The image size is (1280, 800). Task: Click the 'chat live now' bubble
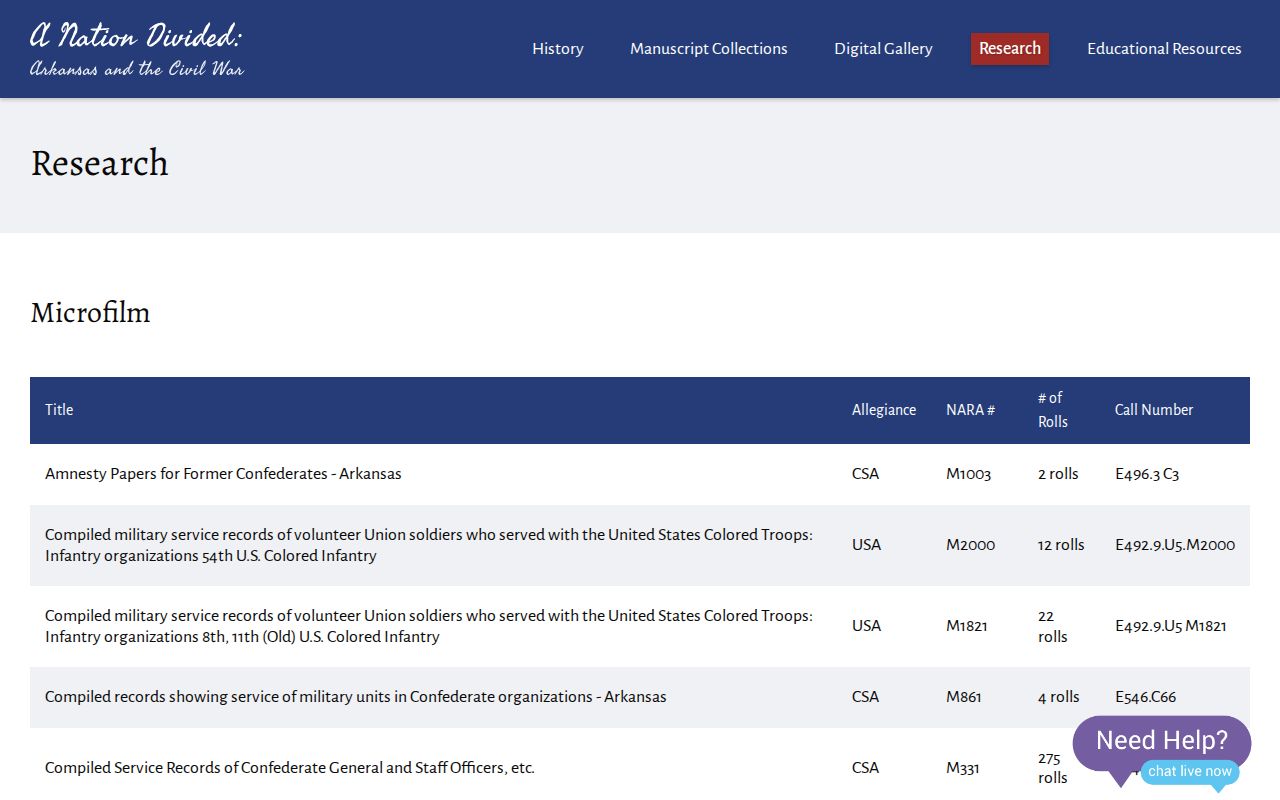[1190, 771]
